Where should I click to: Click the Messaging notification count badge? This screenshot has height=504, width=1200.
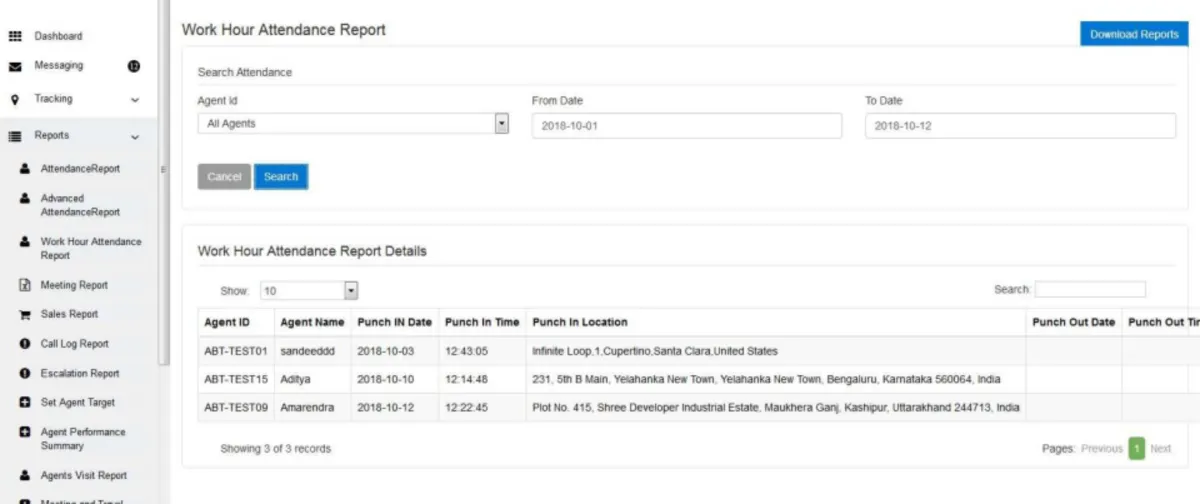(133, 66)
